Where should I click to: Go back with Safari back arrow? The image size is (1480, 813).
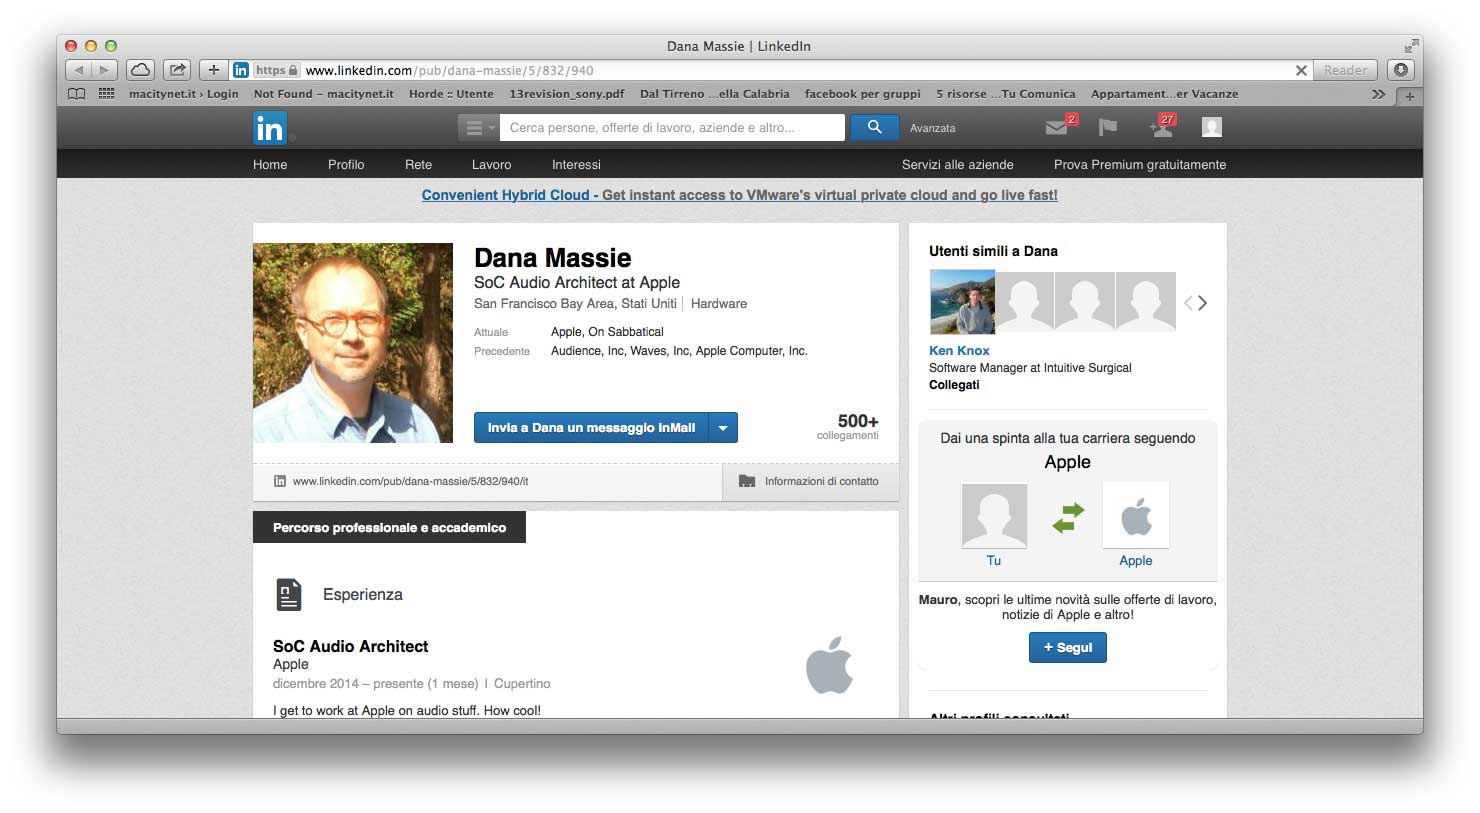pos(79,70)
